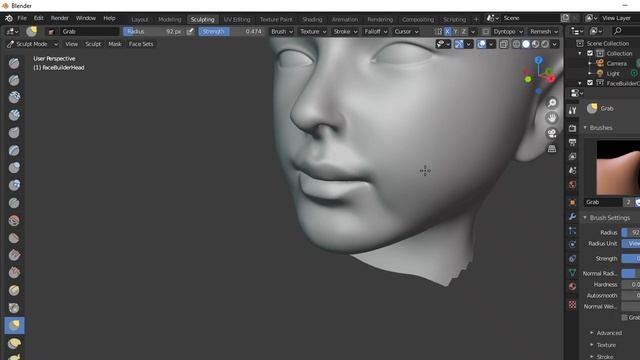Screen dimensions: 640x360
Task: Open the World properties tab icon
Action: point(572,184)
